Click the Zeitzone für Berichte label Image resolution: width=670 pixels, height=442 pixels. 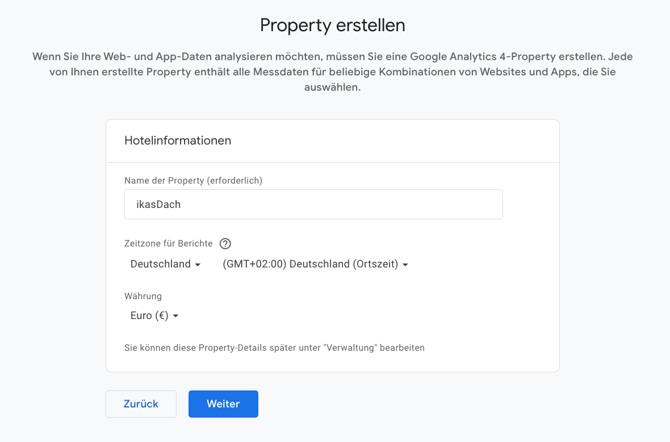(168, 244)
